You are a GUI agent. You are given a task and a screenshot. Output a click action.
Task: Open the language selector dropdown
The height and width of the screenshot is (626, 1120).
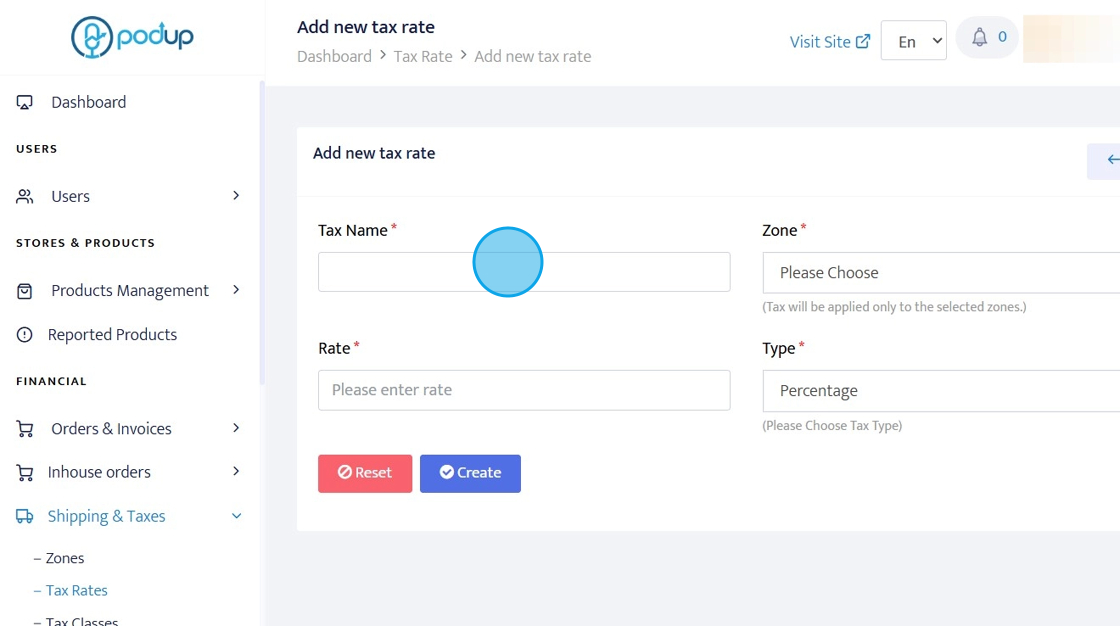[913, 41]
